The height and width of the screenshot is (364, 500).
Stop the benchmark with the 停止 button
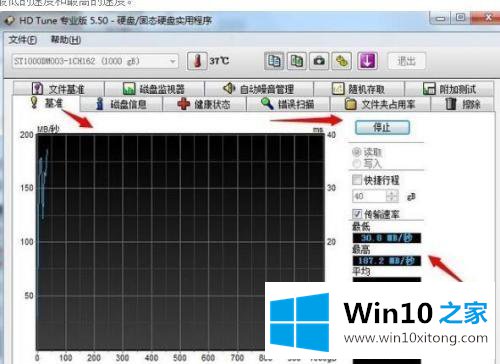pyautogui.click(x=382, y=127)
